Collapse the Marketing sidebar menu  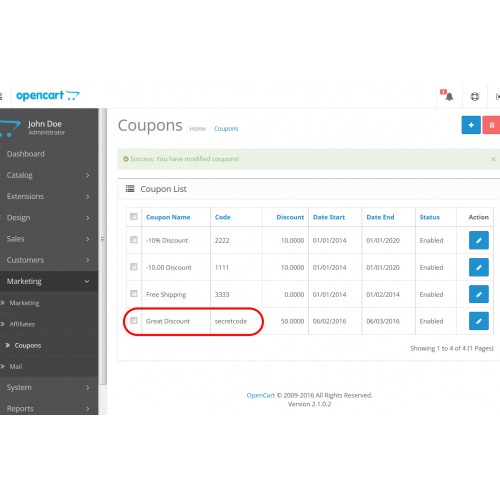coord(49,281)
